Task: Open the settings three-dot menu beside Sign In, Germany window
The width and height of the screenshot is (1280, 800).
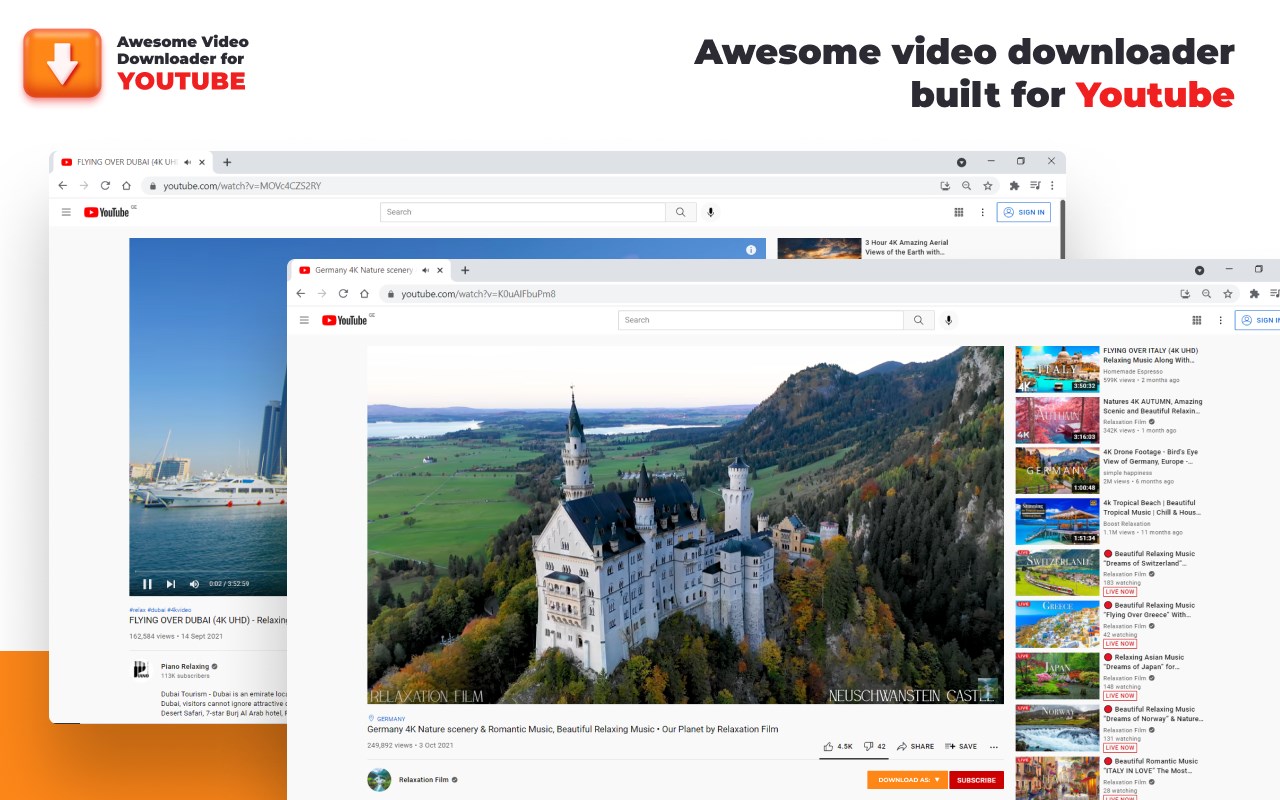Action: pyautogui.click(x=1220, y=320)
